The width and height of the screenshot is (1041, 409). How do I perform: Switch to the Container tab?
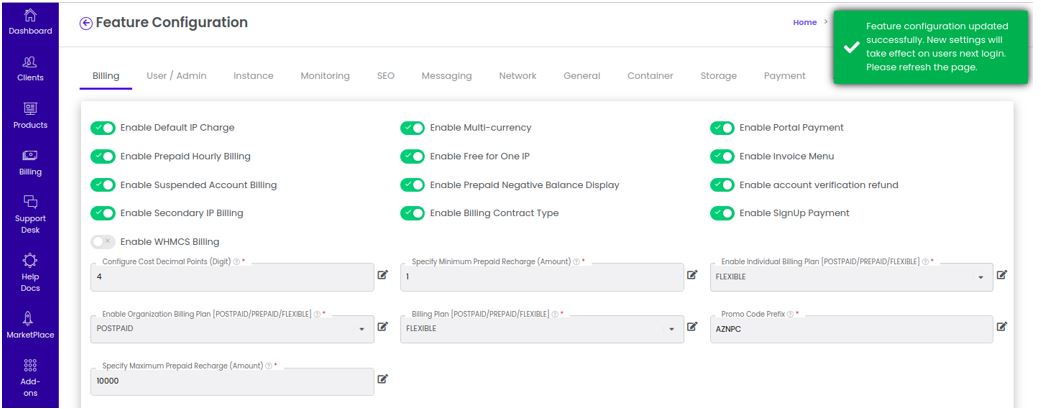coord(651,76)
